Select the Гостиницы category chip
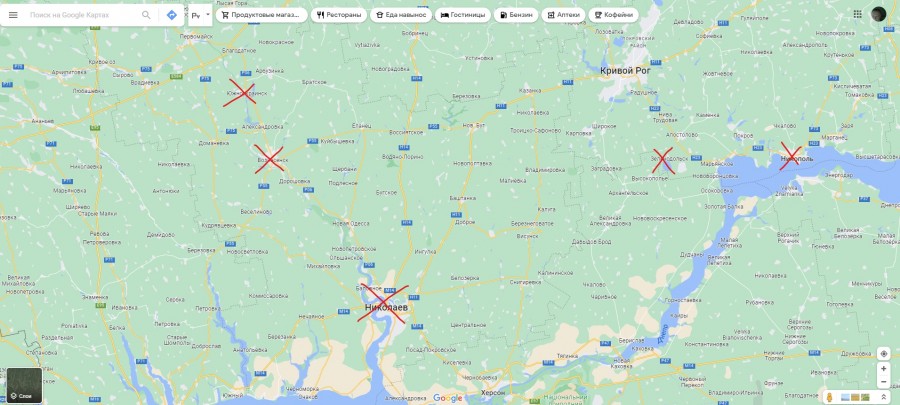The image size is (900, 405). pos(463,15)
